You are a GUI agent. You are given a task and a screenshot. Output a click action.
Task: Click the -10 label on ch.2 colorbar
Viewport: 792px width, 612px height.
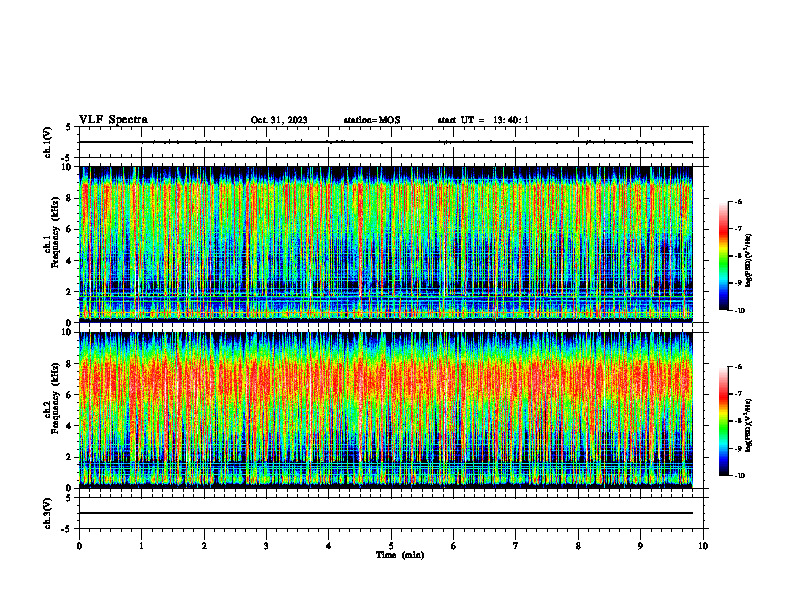(x=739, y=476)
